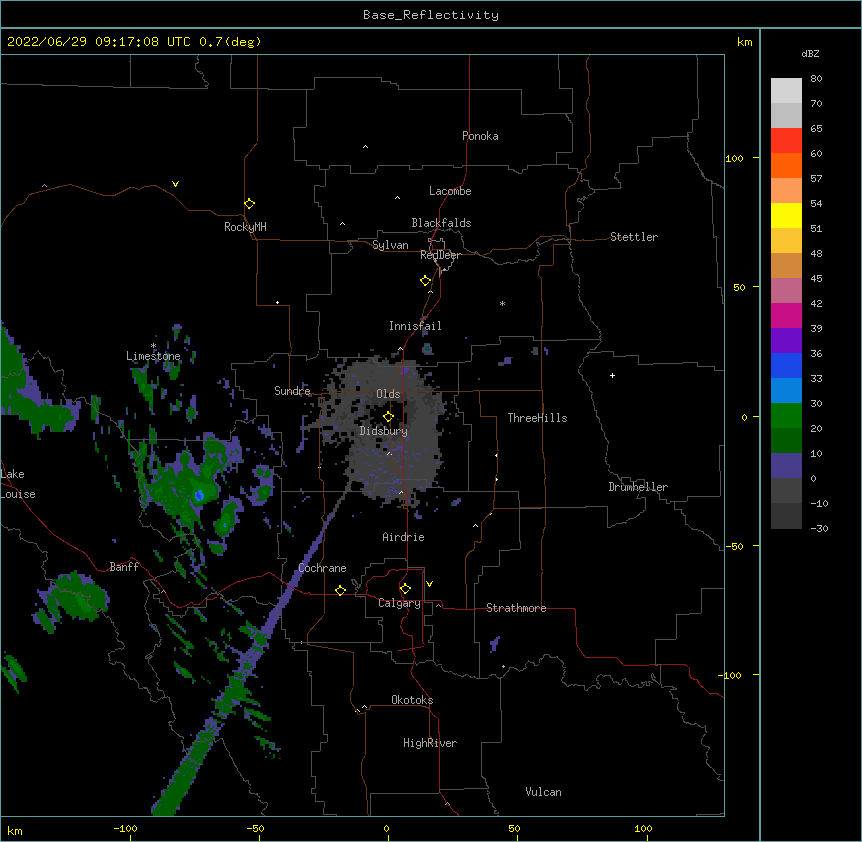Viewport: 862px width, 842px height.
Task: Click the Banff label
Action: click(124, 567)
